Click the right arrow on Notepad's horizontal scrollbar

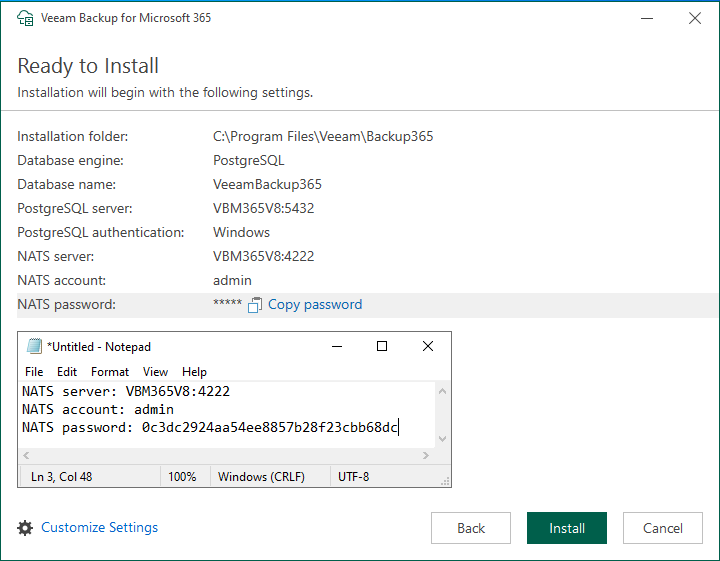[427, 456]
